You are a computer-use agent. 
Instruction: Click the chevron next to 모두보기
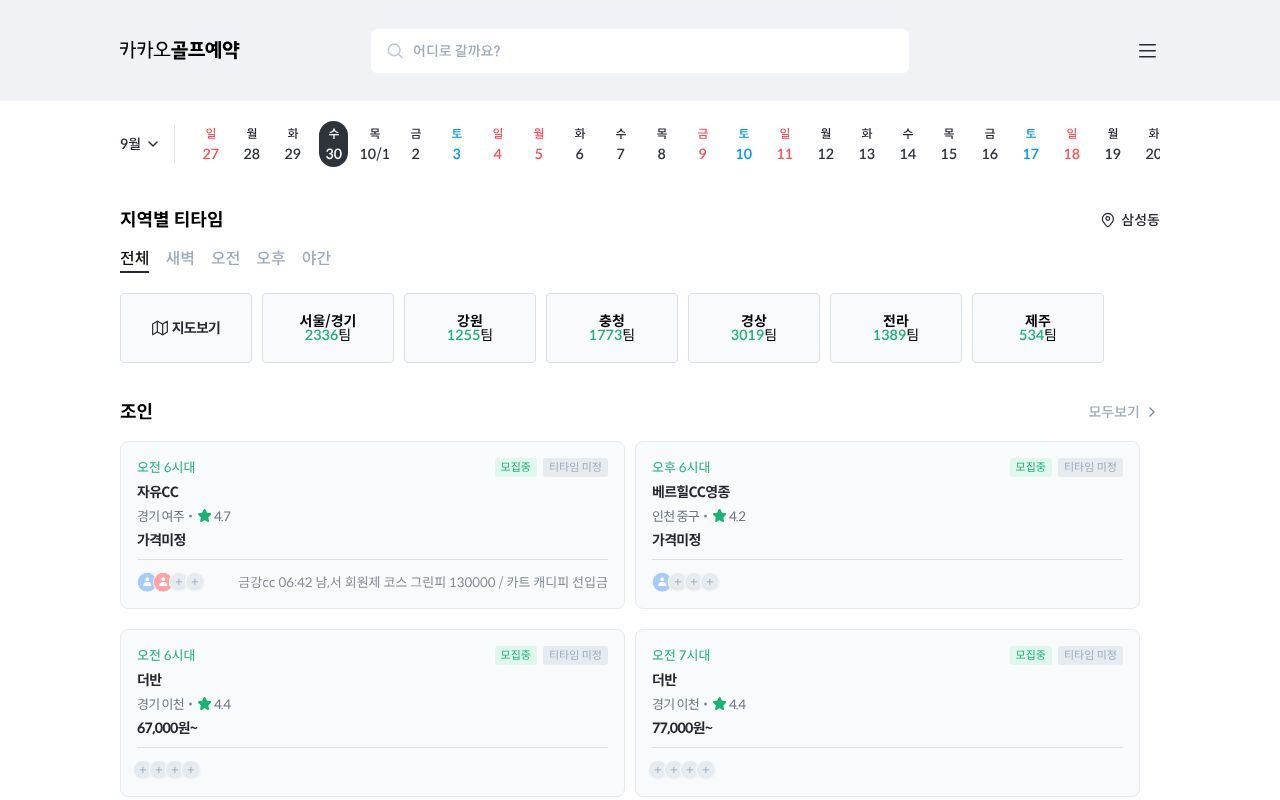pyautogui.click(x=1152, y=412)
